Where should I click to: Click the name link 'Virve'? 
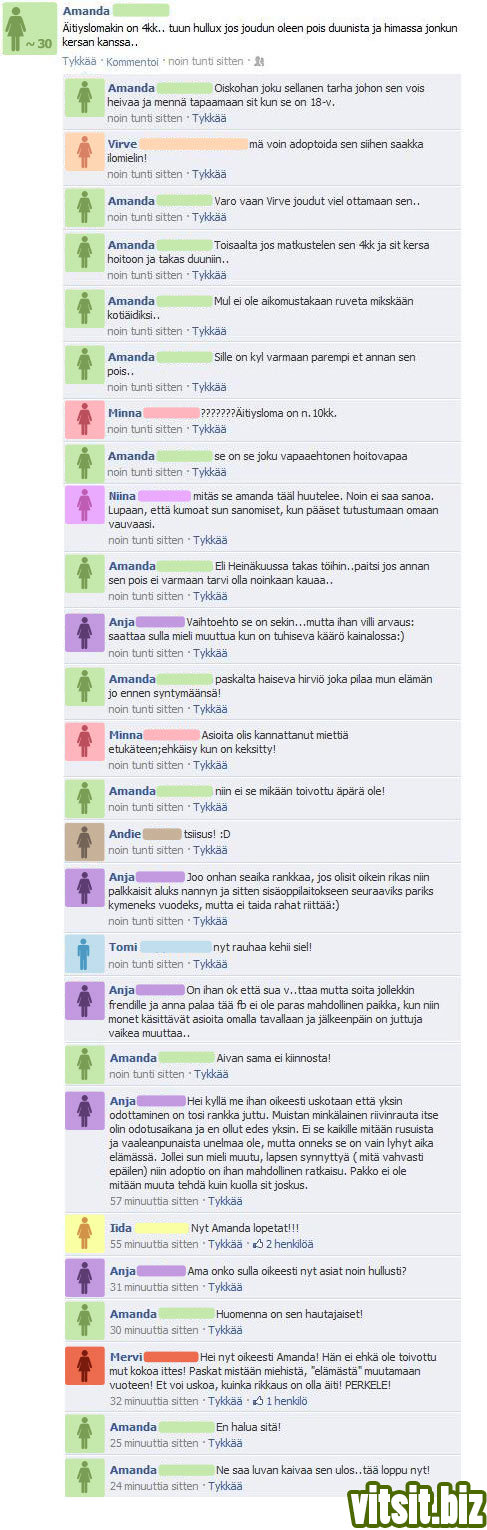point(122,144)
